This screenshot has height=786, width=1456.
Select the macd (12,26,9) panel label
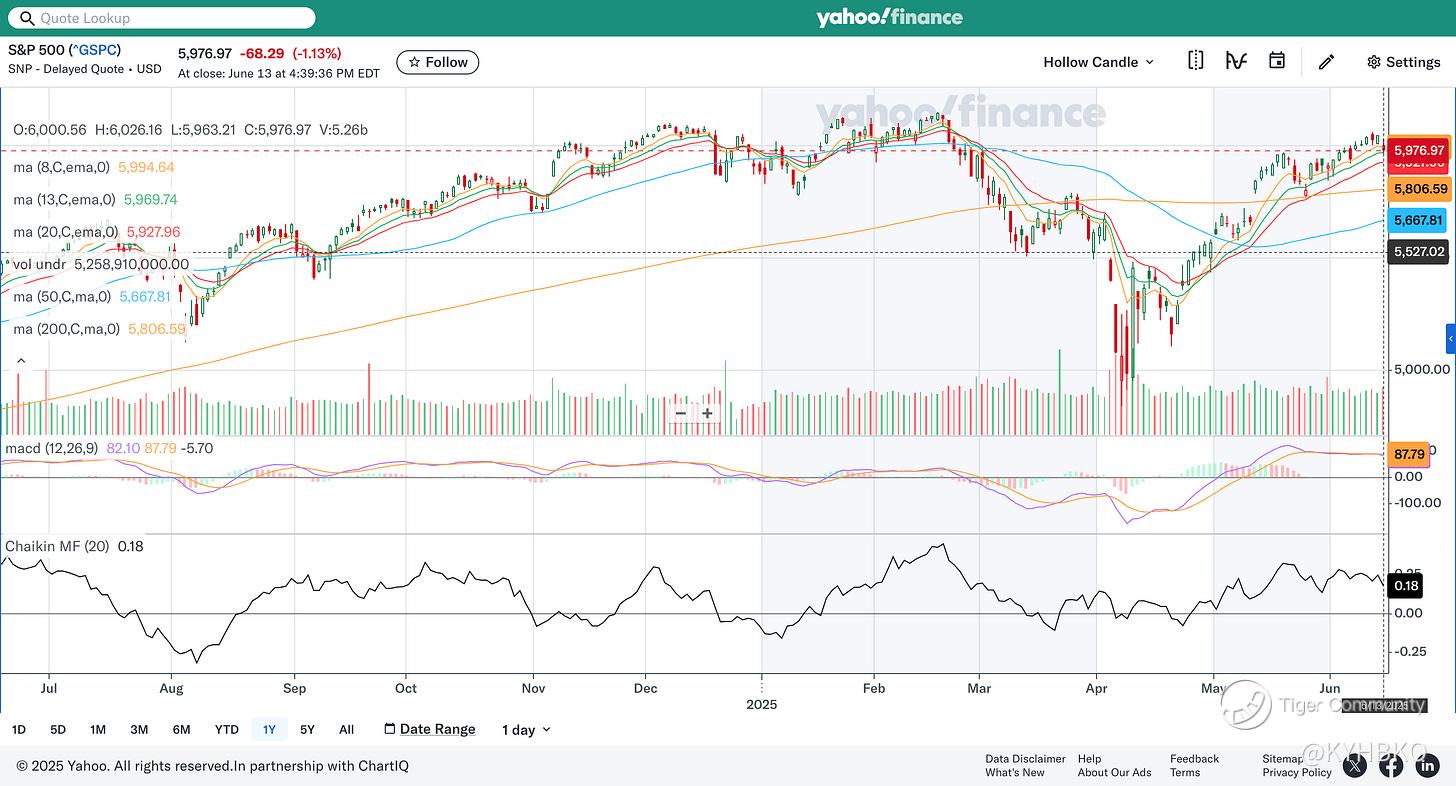click(x=52, y=448)
